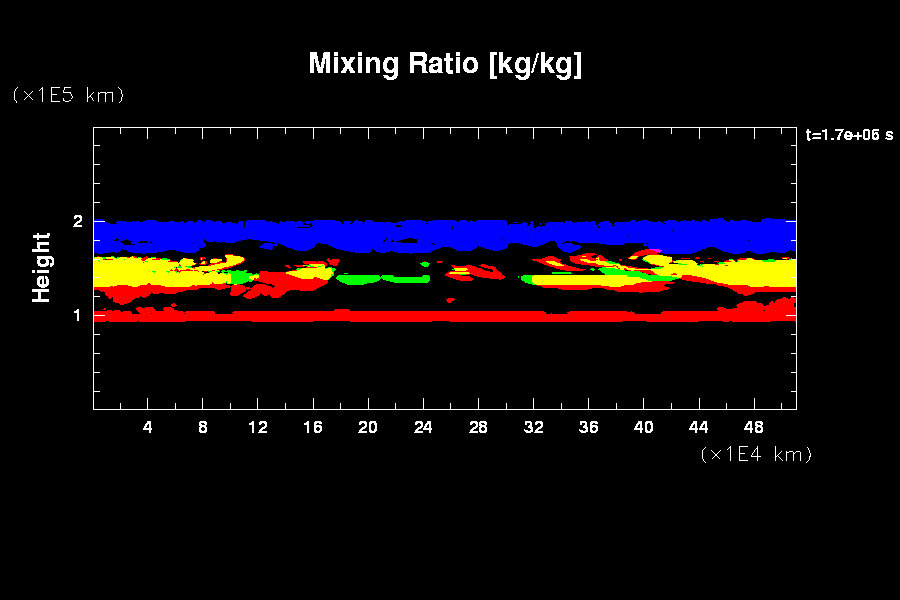Click x-axis tick label 36
Viewport: 900px width, 600px height.
[588, 427]
